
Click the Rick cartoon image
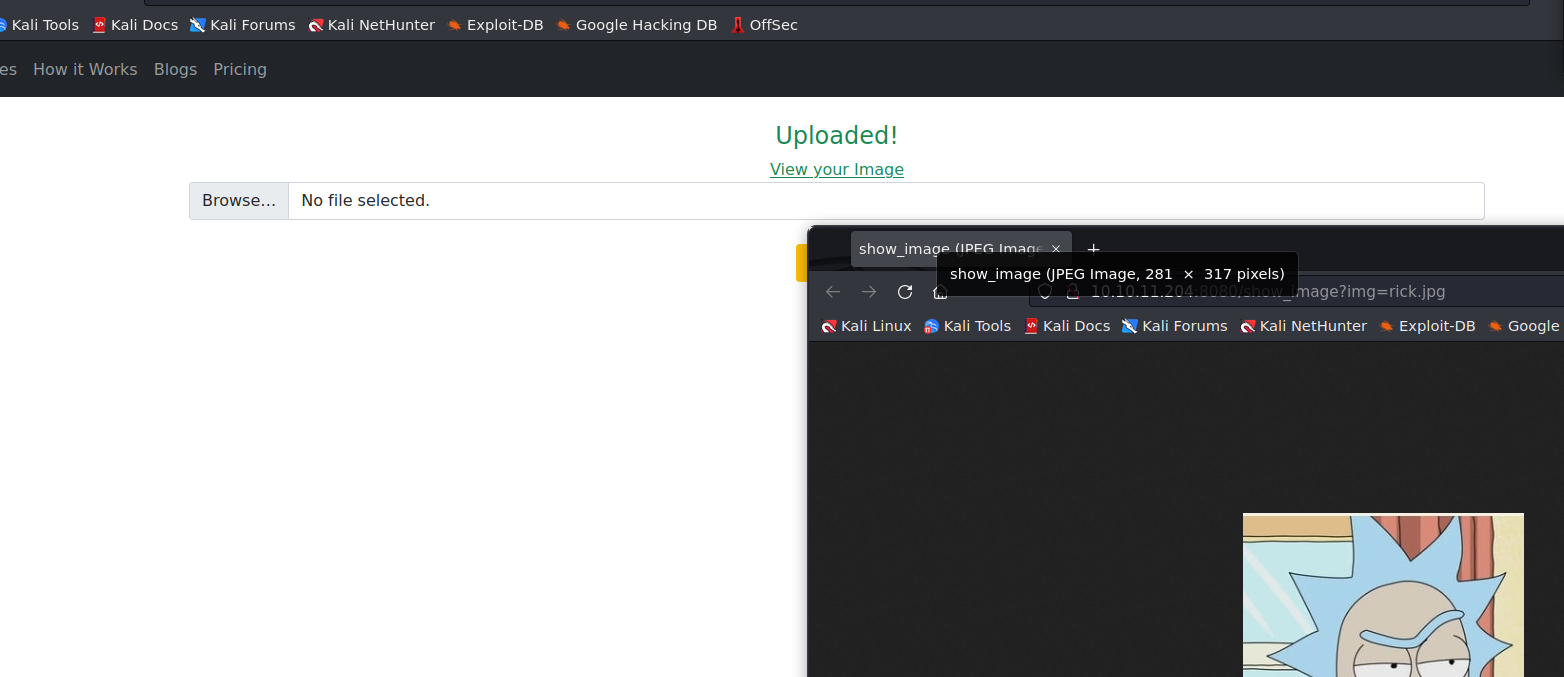(1383, 595)
